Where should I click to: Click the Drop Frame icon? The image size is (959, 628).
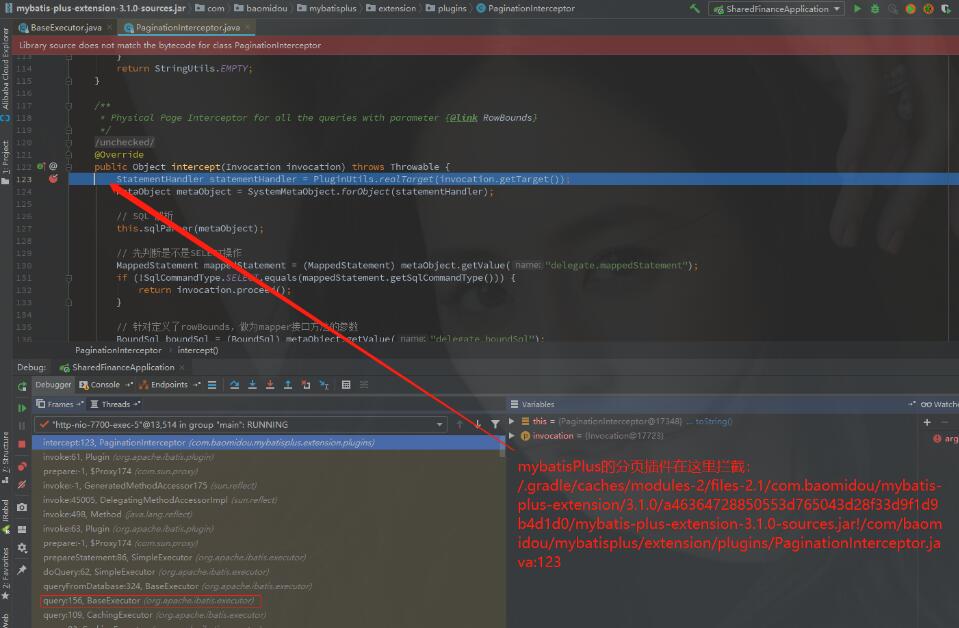(x=306, y=385)
